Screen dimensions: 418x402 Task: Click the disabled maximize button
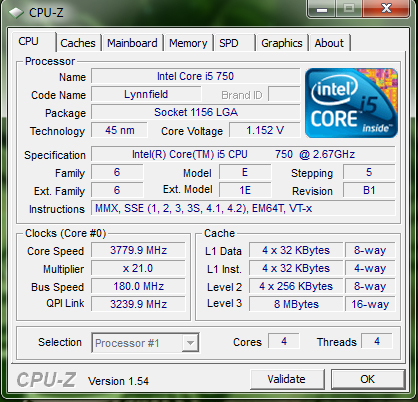[x=349, y=9]
